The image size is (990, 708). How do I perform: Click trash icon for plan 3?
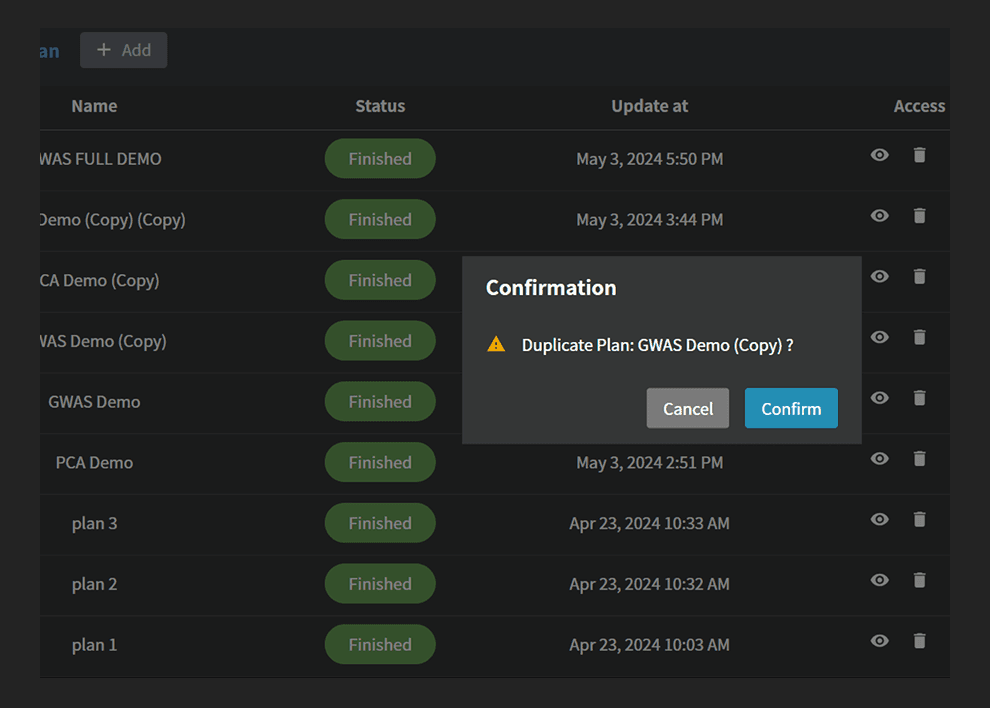click(919, 520)
